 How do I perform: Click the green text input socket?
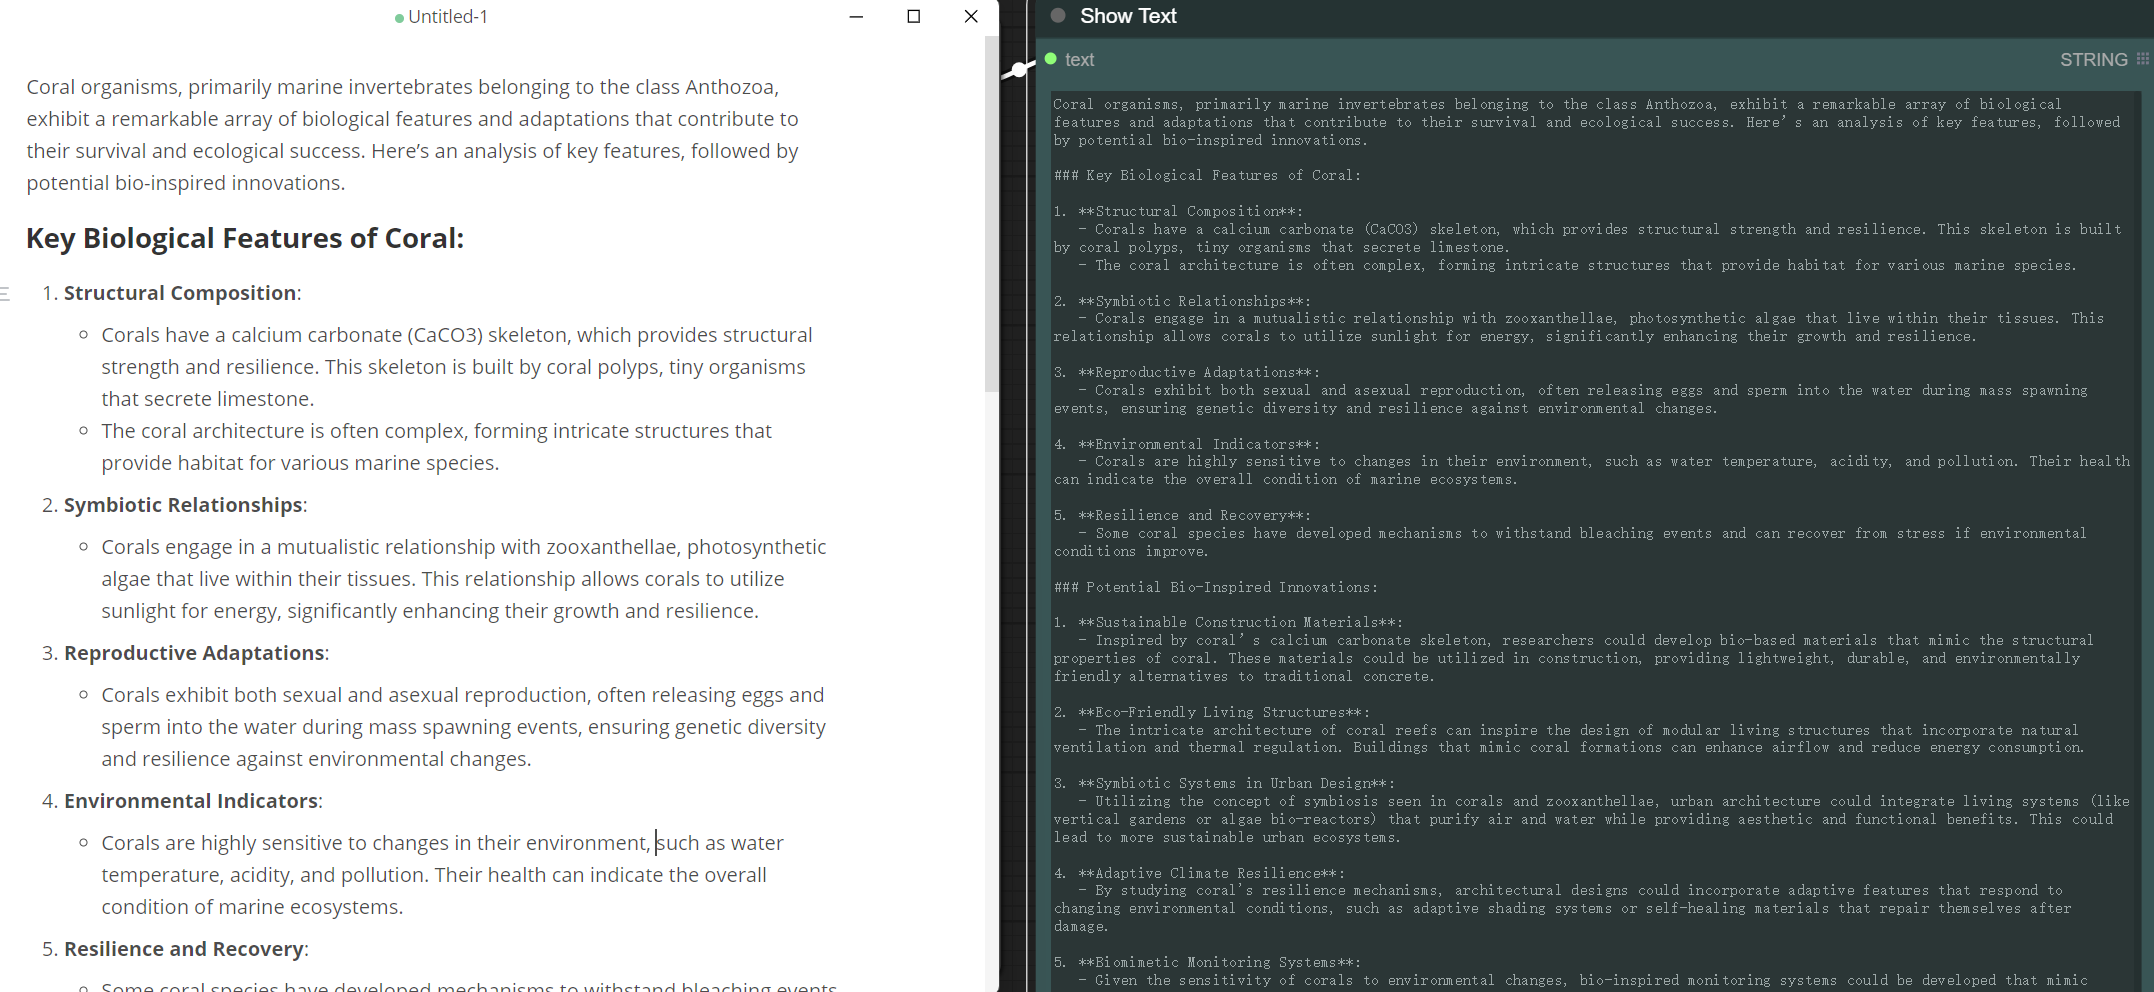point(1051,59)
